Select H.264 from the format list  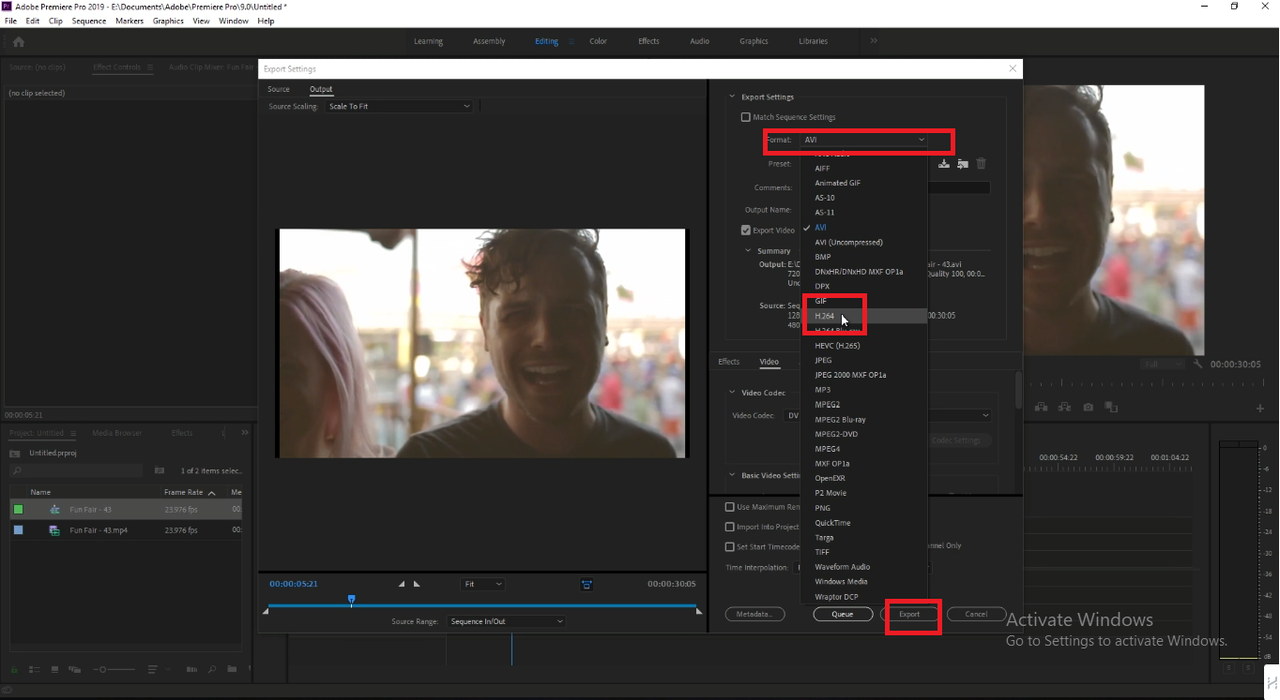click(862, 316)
